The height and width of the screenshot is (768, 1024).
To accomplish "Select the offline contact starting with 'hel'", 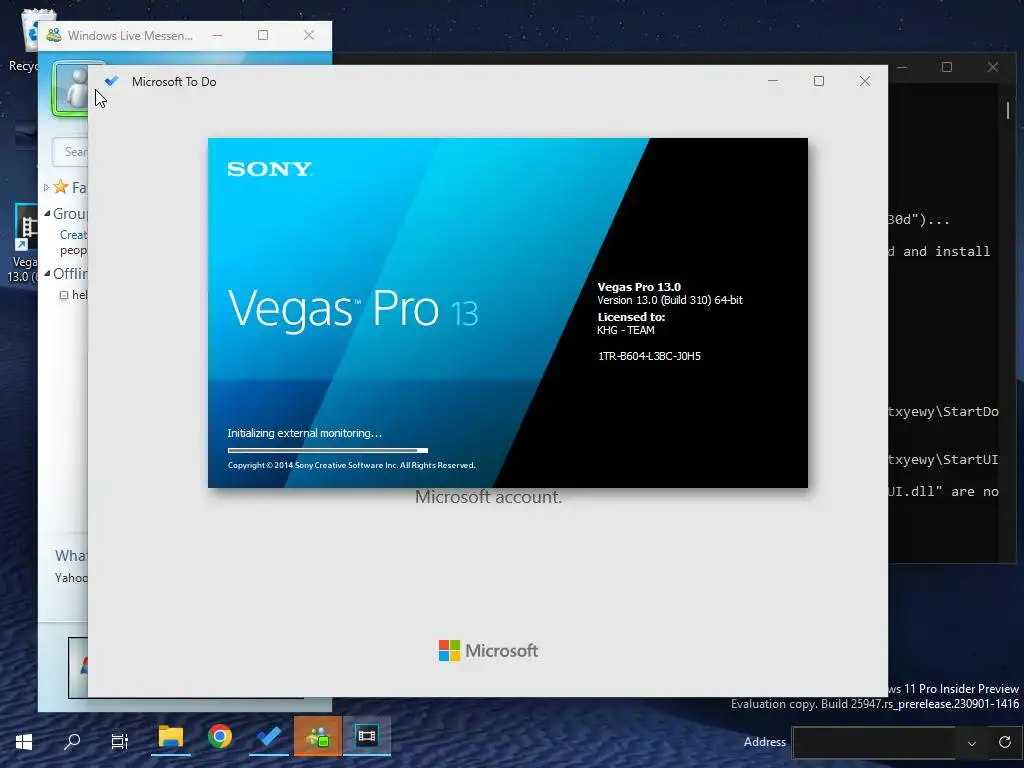I will 73,295.
